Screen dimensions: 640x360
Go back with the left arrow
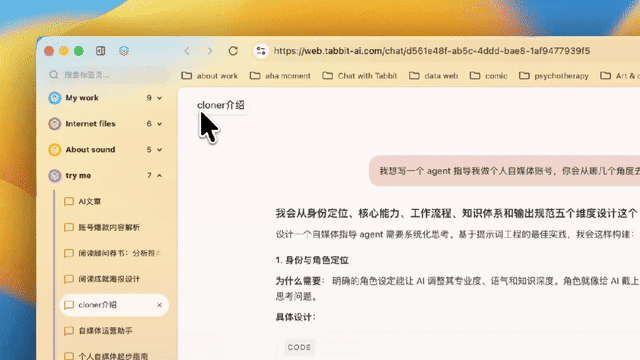pyautogui.click(x=187, y=51)
